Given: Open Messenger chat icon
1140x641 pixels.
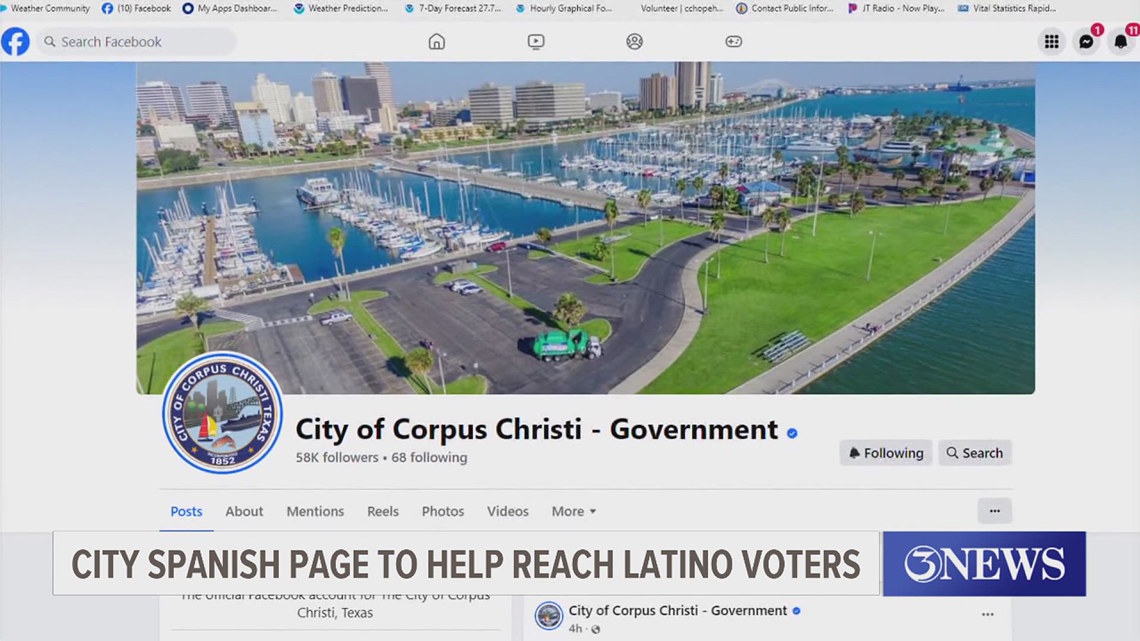Looking at the screenshot, I should [x=1086, y=42].
